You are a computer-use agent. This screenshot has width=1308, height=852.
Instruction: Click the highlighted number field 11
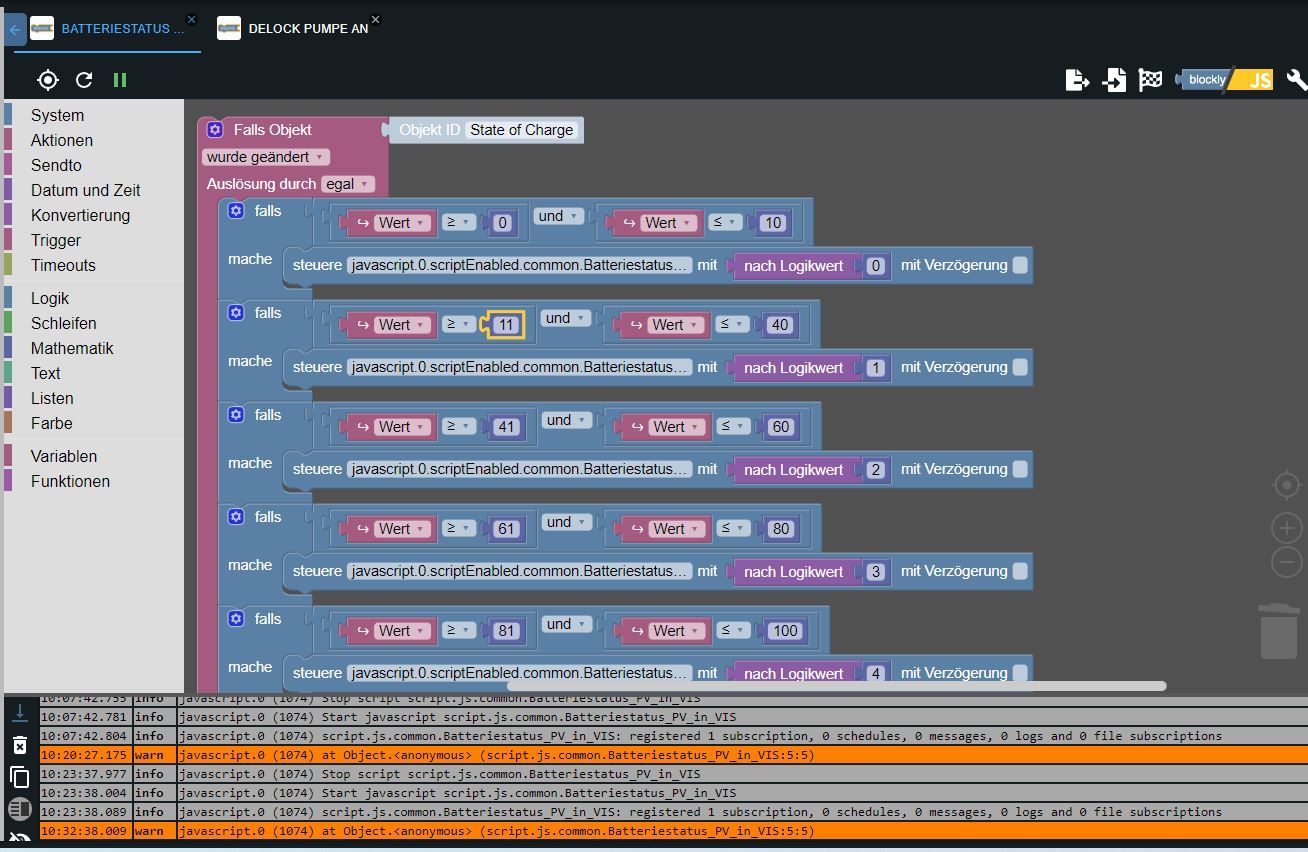click(506, 324)
